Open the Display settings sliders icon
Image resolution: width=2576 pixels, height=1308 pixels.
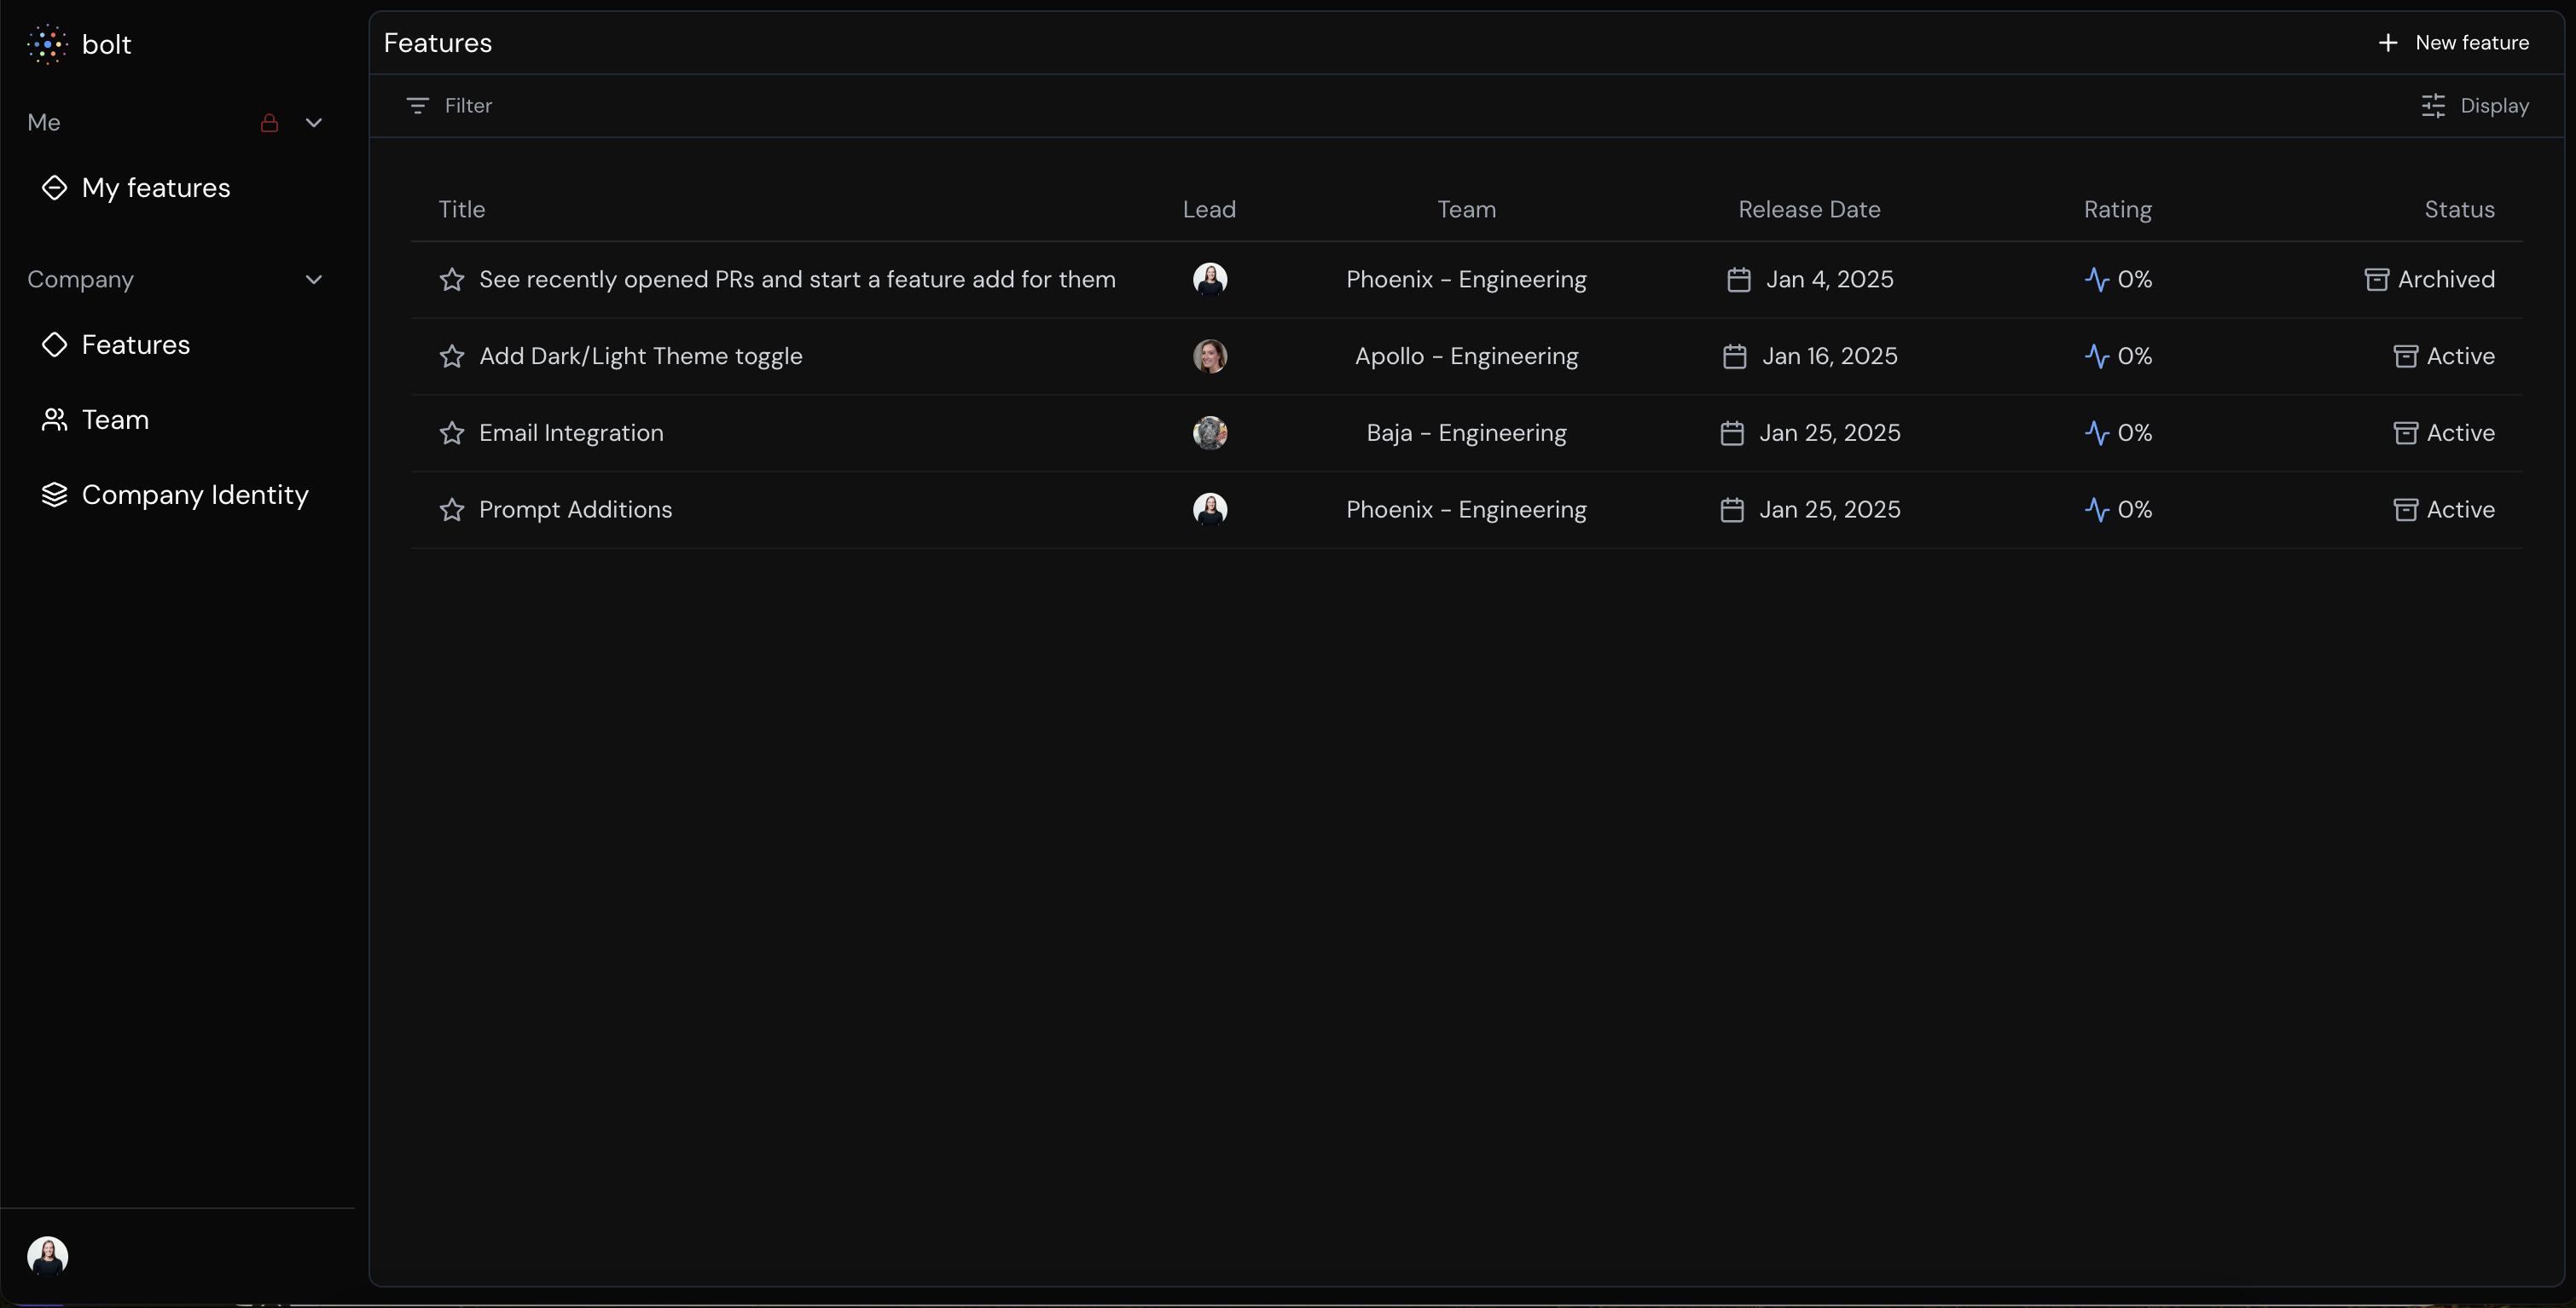pyautogui.click(x=2433, y=106)
